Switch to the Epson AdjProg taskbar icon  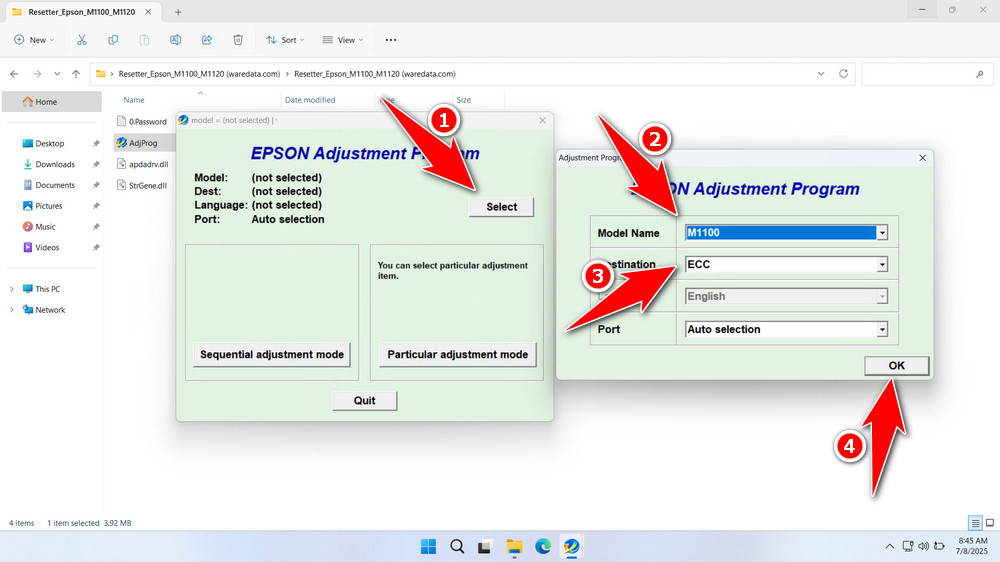point(571,547)
